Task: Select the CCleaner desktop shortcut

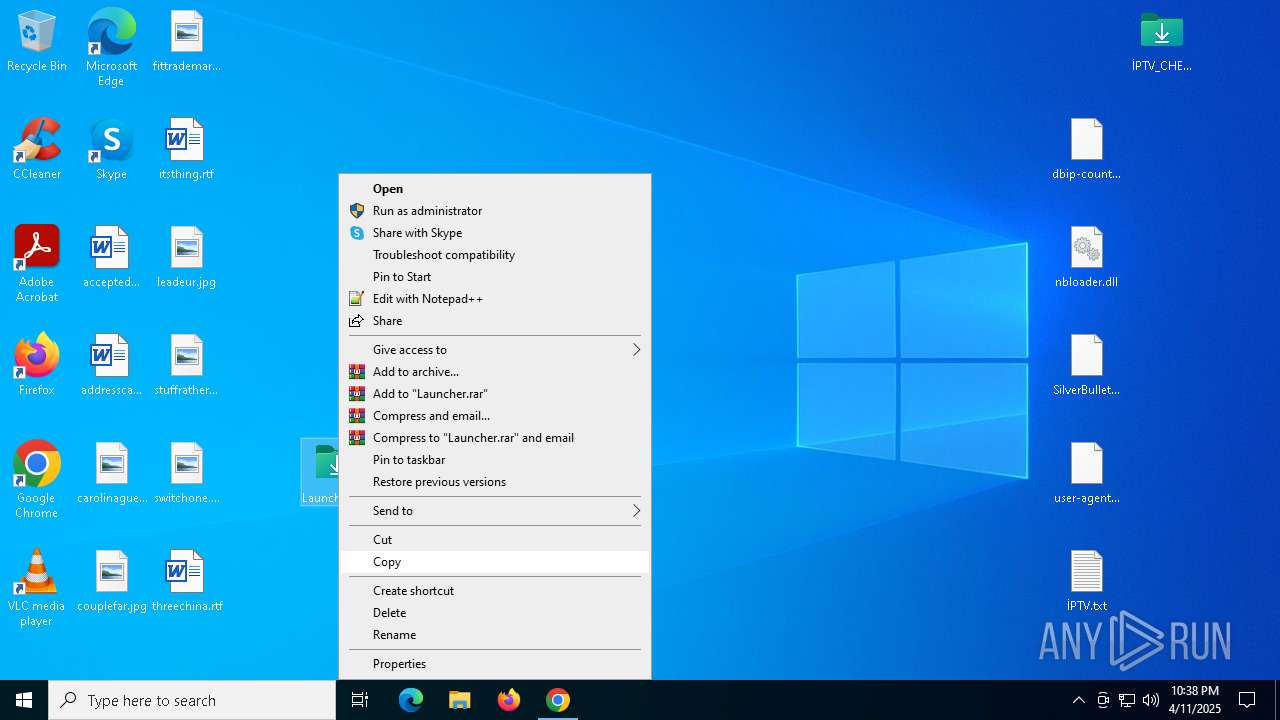Action: coord(37,150)
